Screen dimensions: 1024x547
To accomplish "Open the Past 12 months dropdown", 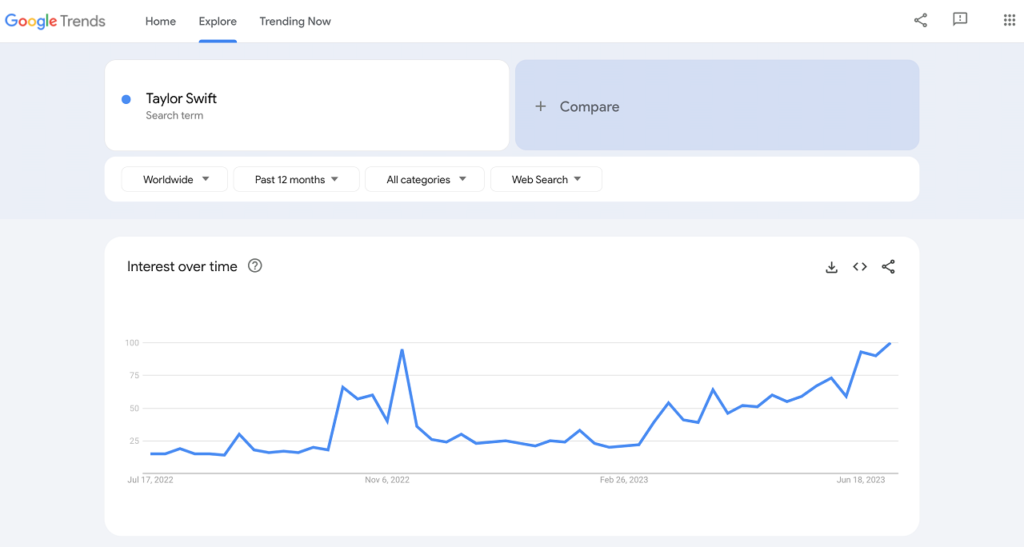I will pos(296,180).
